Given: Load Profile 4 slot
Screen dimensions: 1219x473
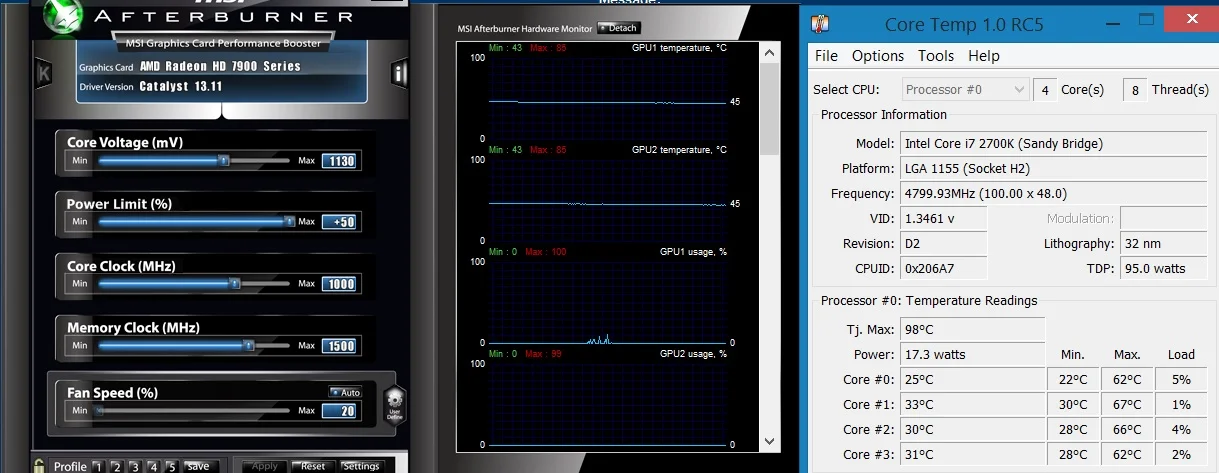Looking at the screenshot, I should (x=152, y=466).
